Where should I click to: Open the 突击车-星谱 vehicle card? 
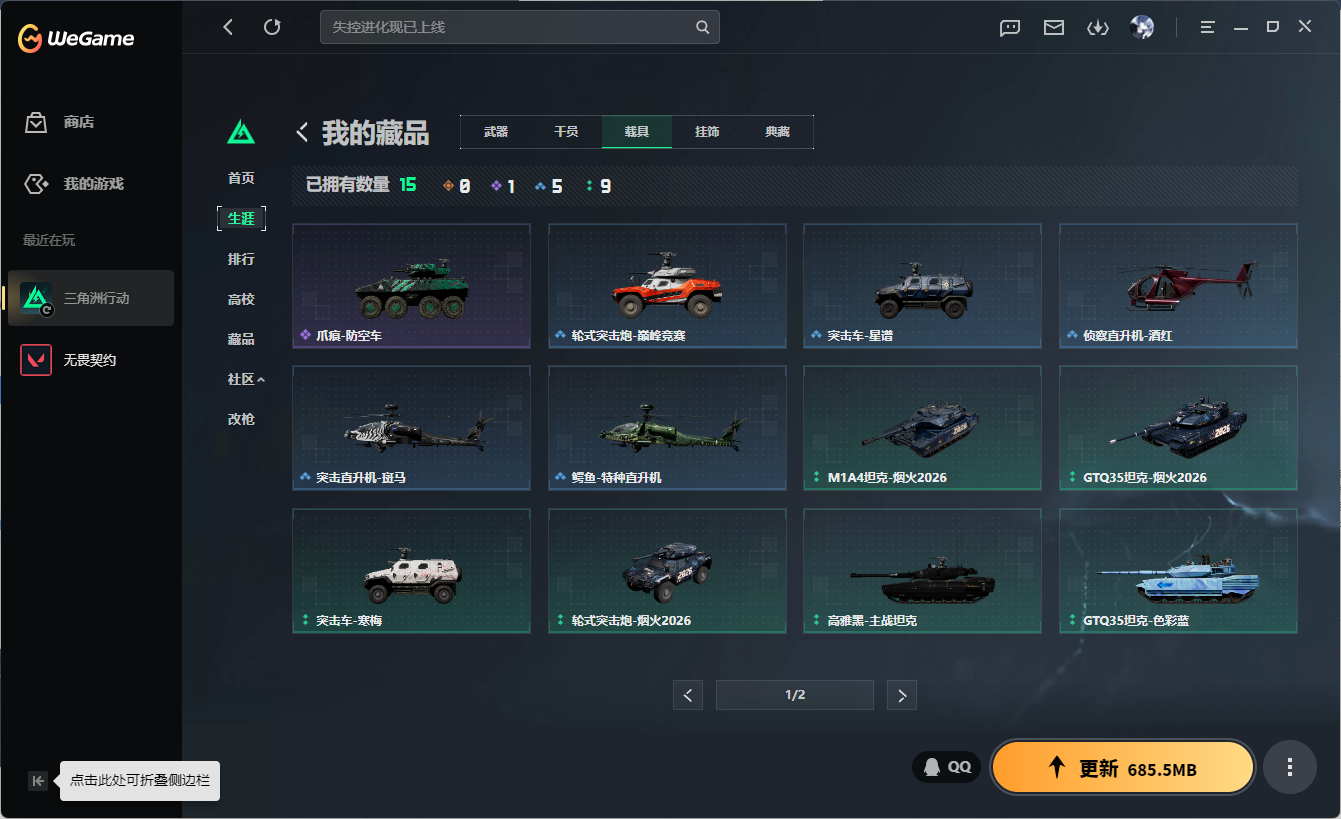click(922, 286)
